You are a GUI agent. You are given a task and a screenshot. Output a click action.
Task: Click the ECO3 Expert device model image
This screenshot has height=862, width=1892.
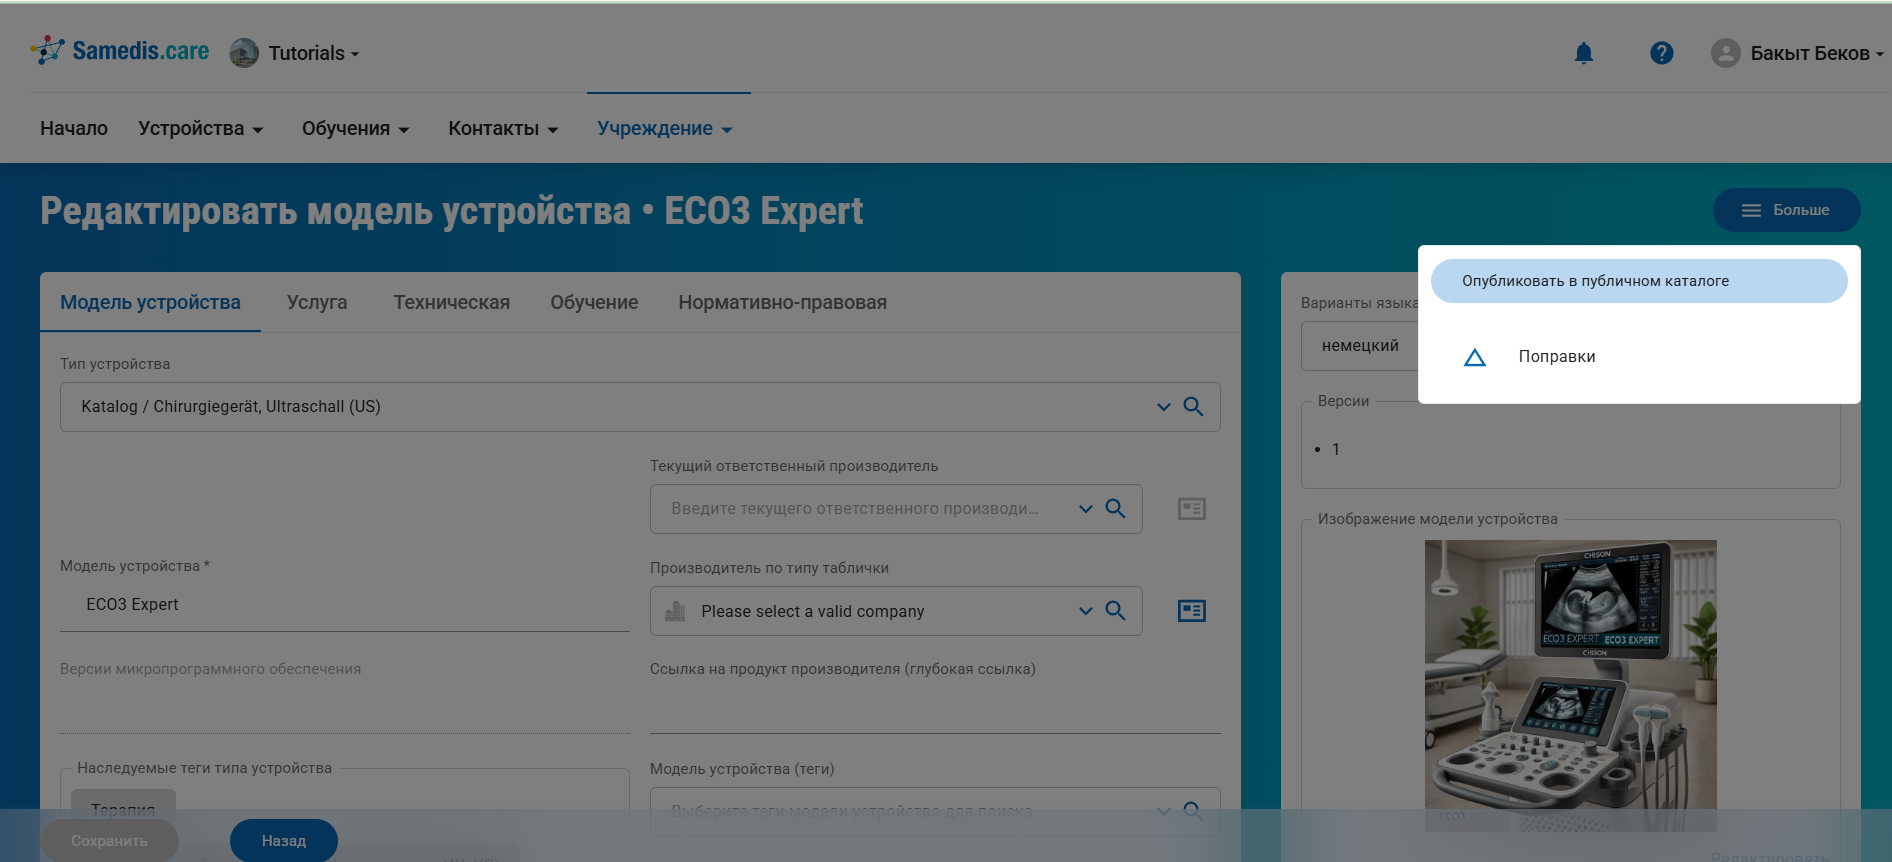(x=1570, y=686)
